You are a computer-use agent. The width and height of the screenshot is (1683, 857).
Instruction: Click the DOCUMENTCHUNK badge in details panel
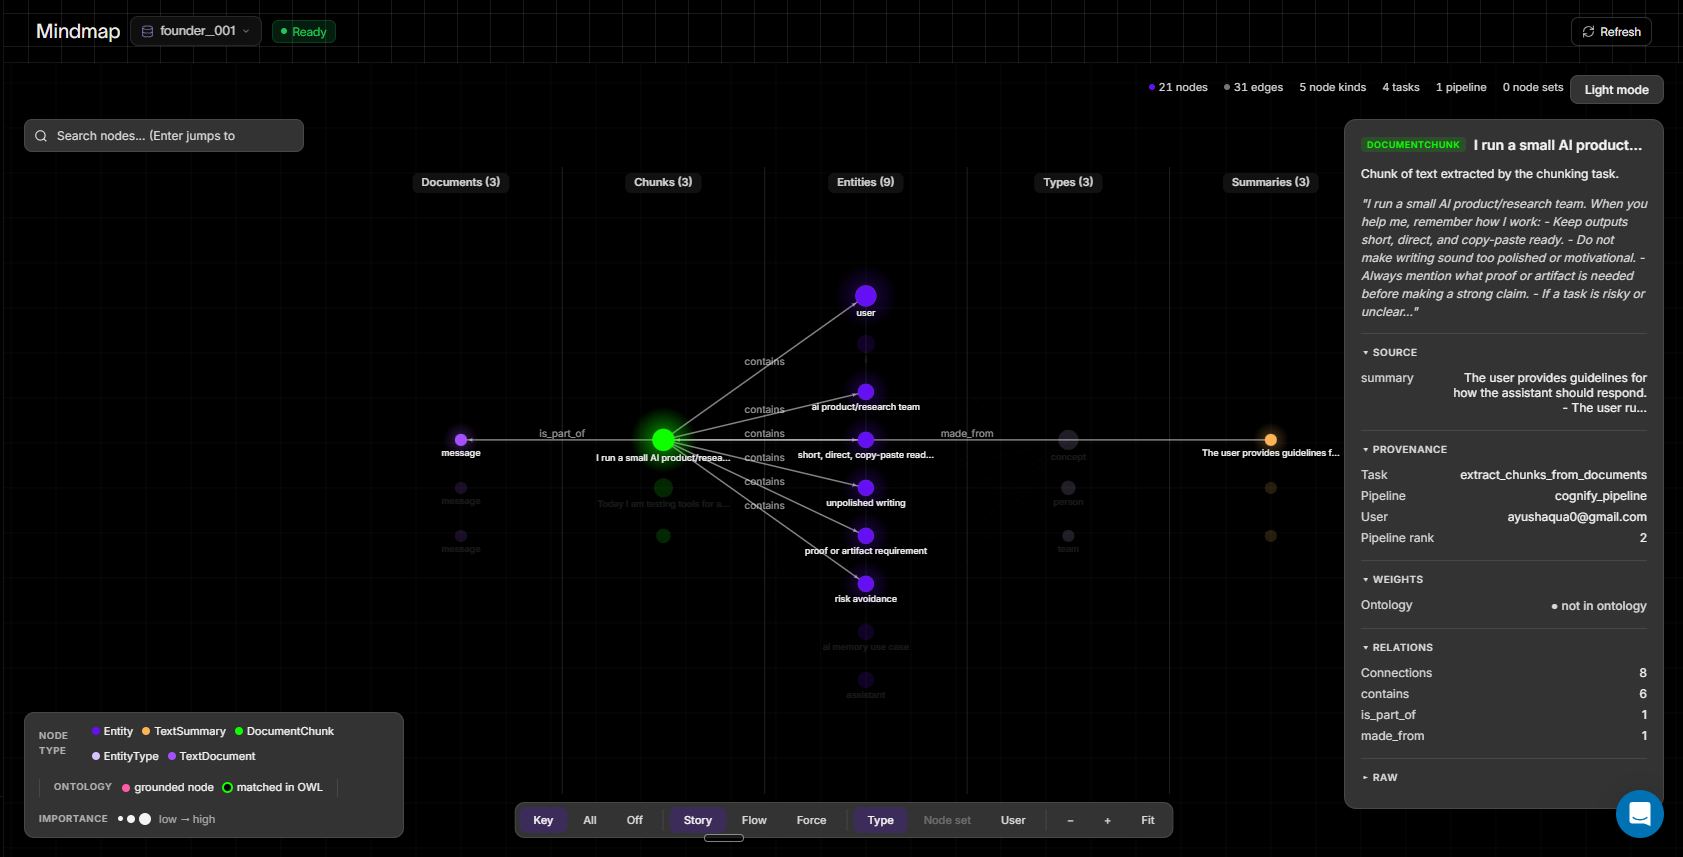tap(1413, 145)
